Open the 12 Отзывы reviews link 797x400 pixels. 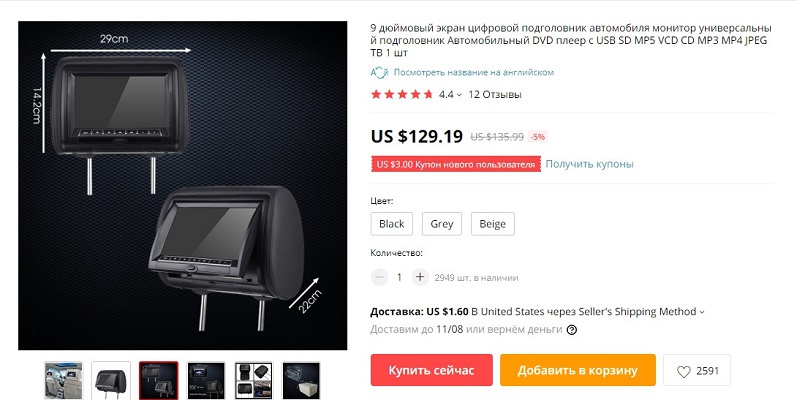click(x=495, y=95)
